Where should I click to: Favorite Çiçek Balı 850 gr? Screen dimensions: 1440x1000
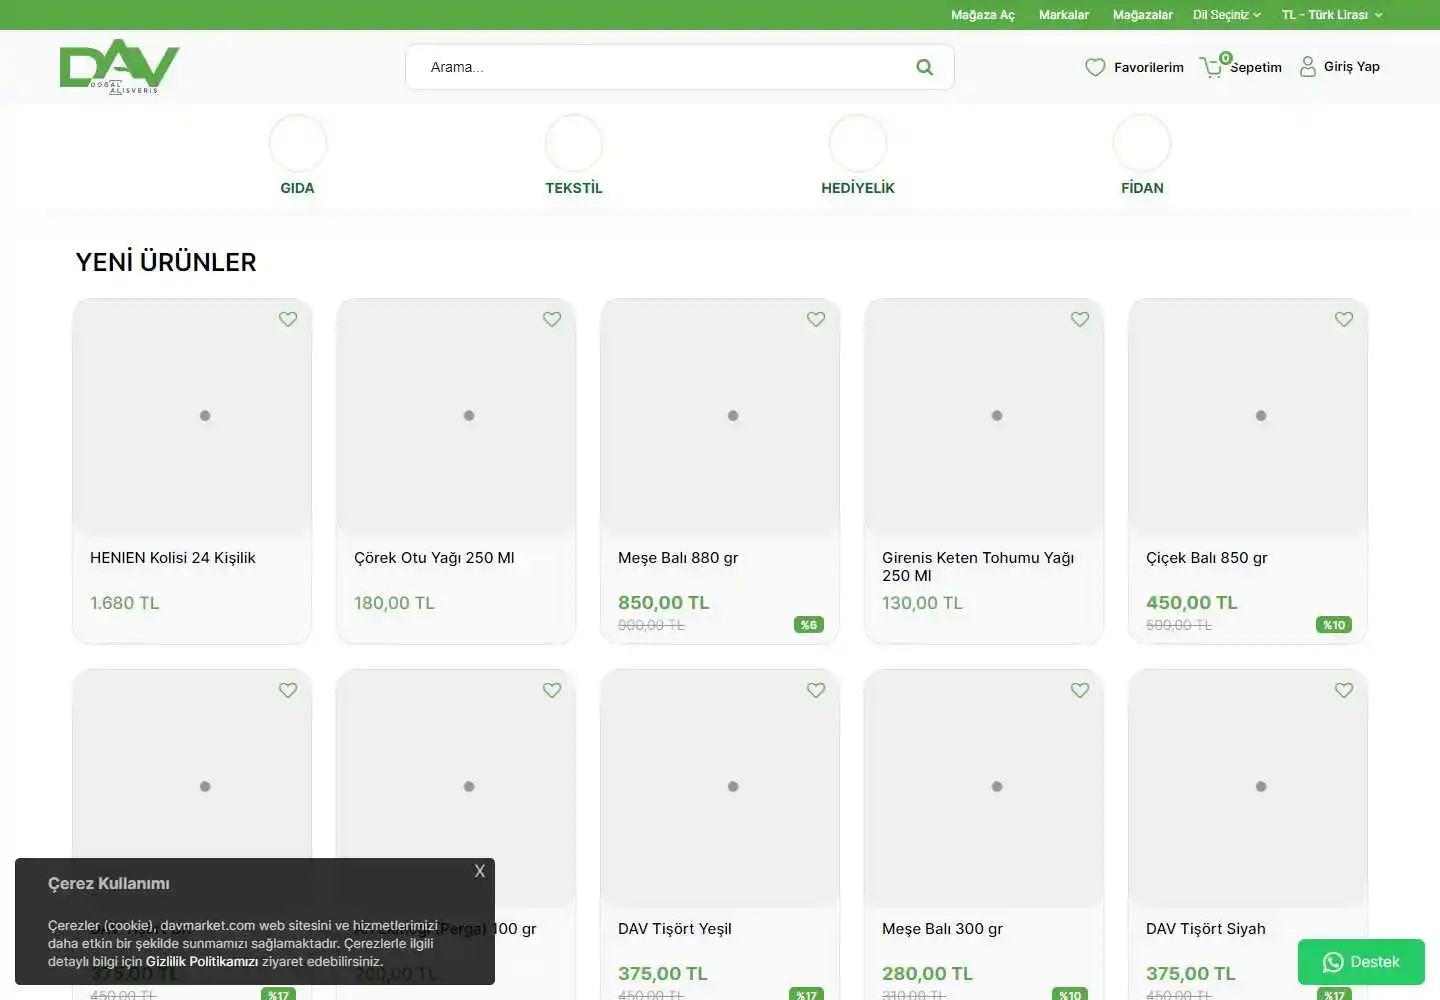pyautogui.click(x=1344, y=319)
